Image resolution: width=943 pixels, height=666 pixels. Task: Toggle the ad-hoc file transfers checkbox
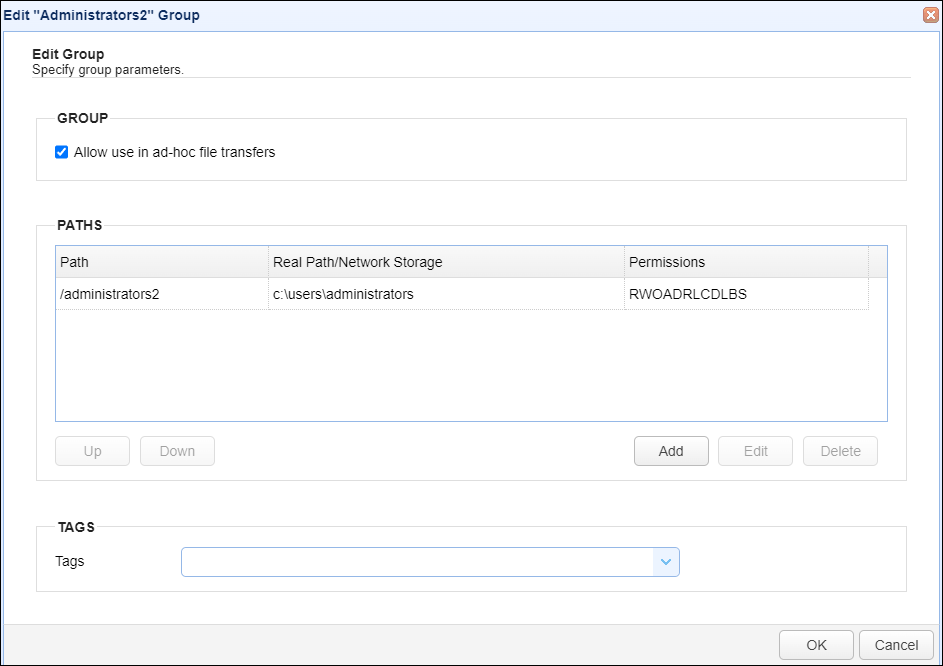click(62, 152)
